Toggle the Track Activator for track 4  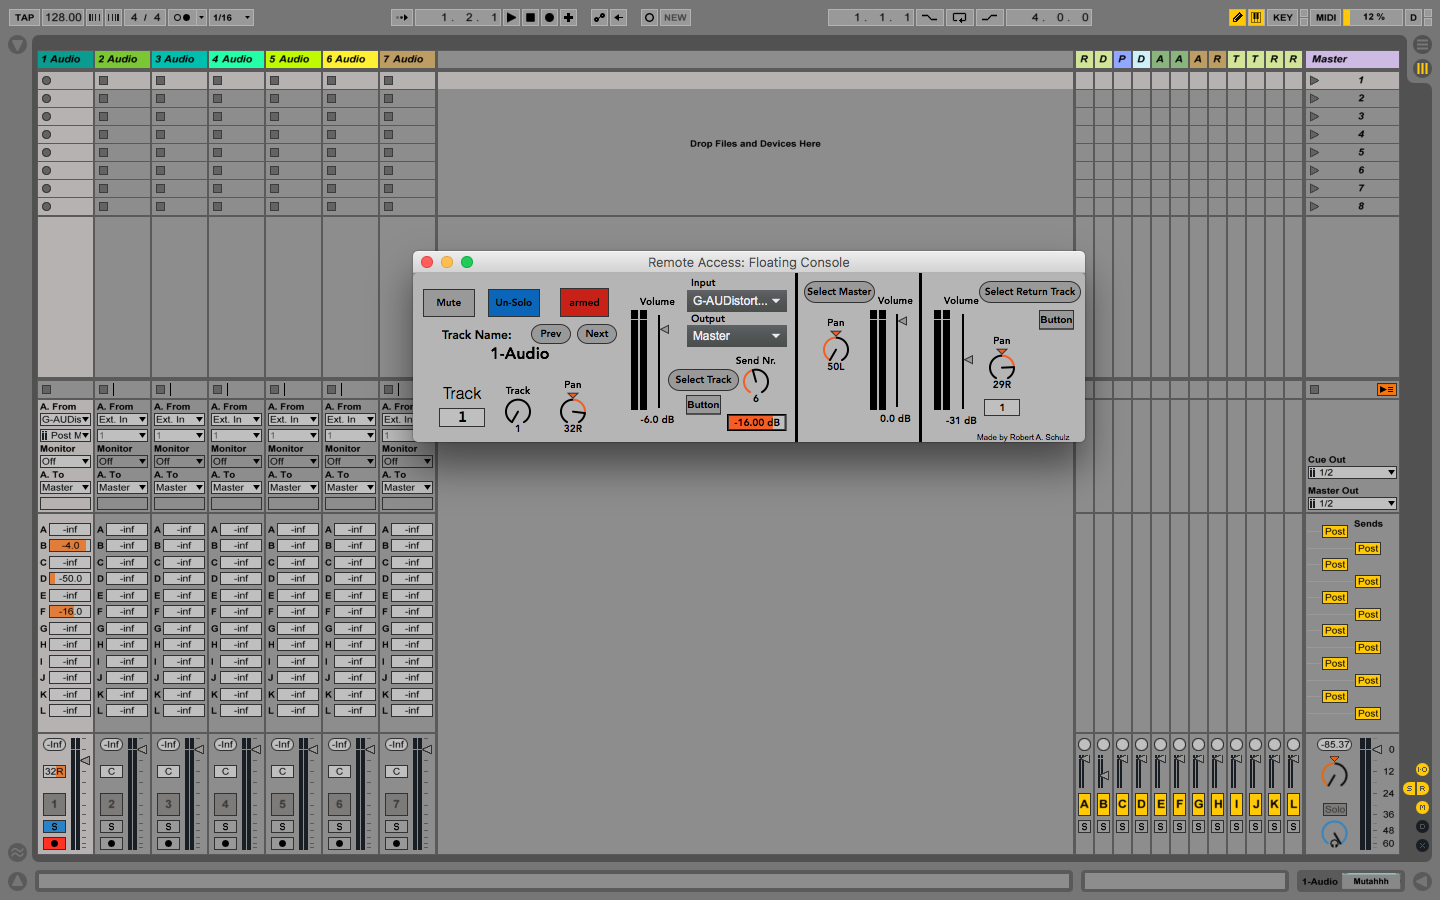[x=225, y=804]
